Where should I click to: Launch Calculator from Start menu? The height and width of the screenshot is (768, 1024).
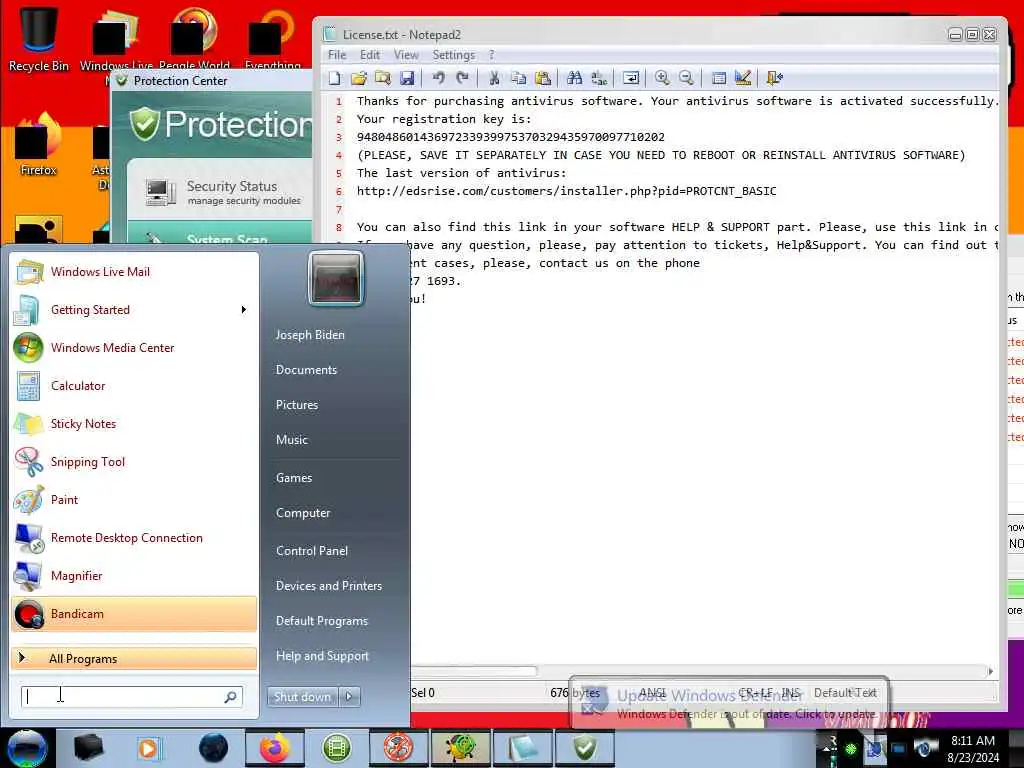pyautogui.click(x=135, y=386)
